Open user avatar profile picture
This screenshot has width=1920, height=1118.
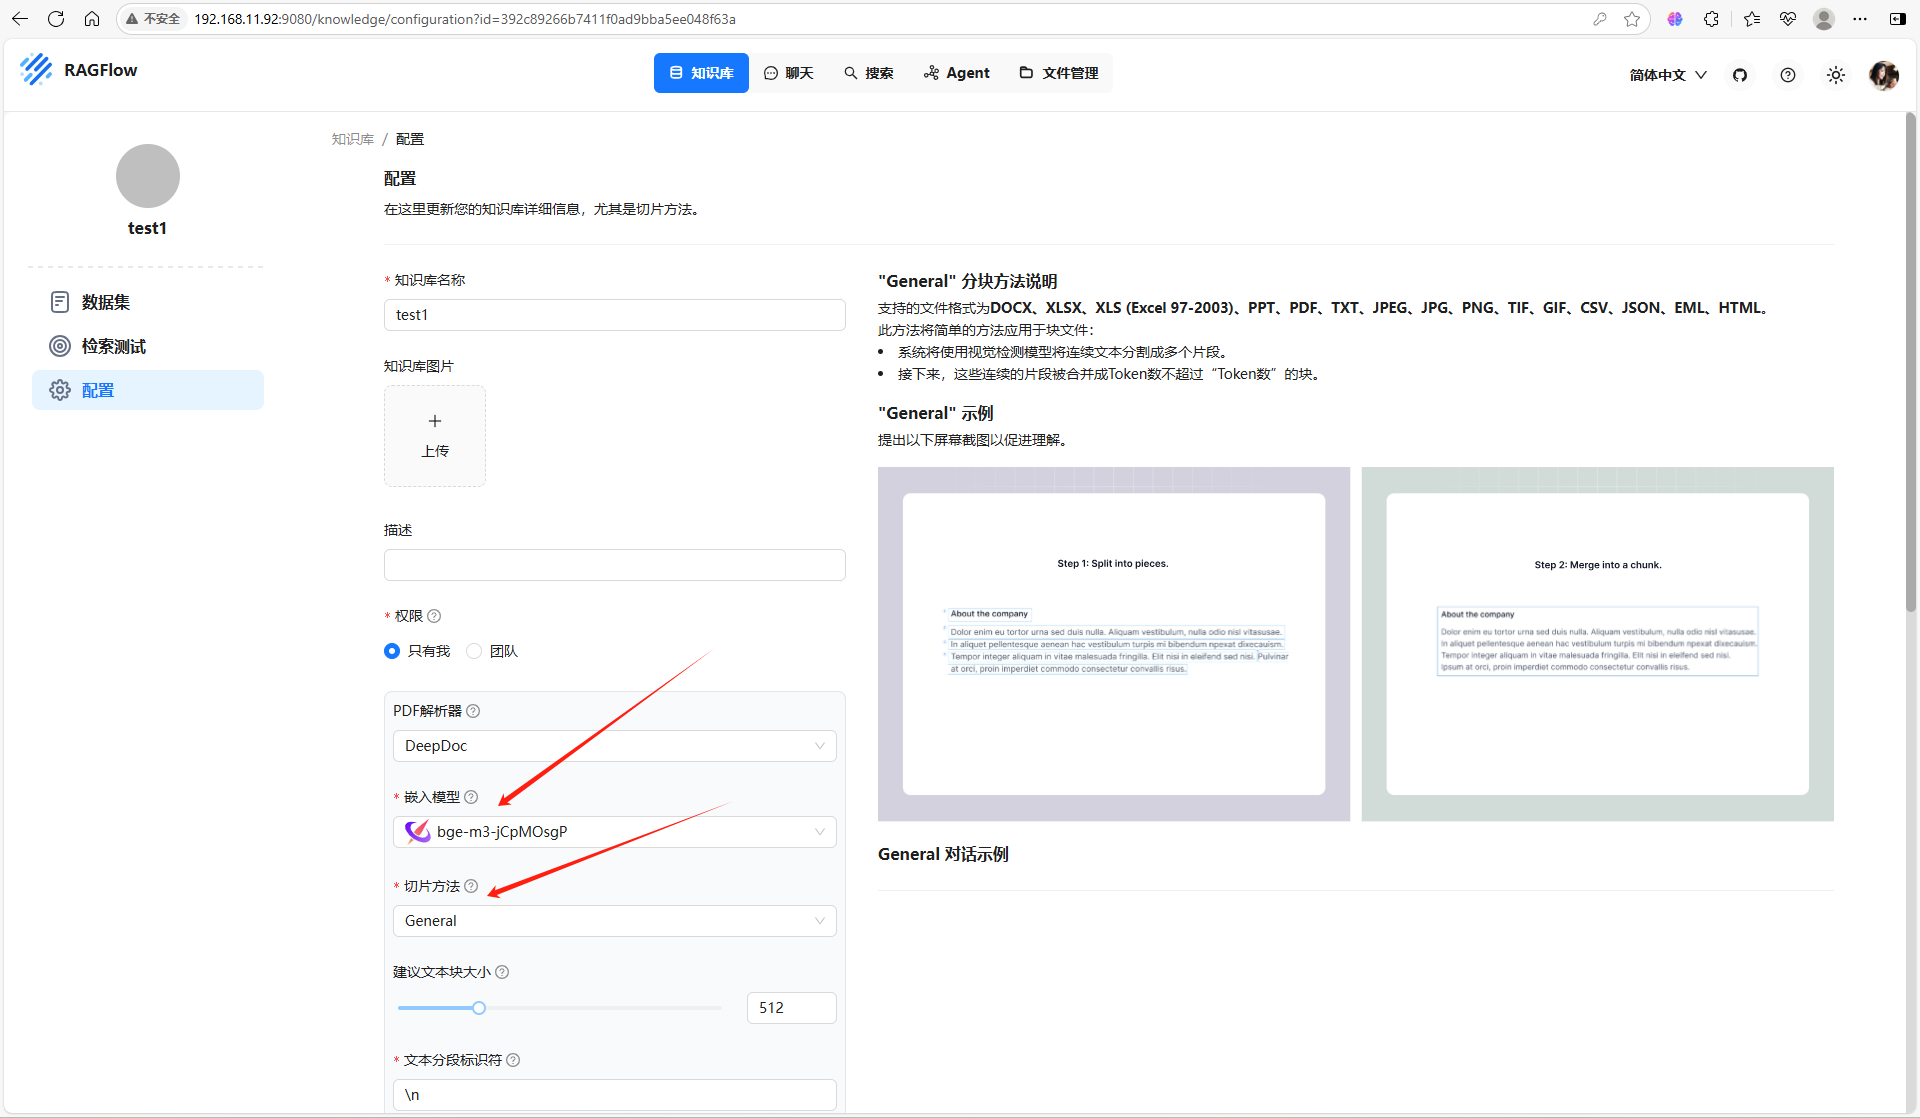[x=1884, y=75]
